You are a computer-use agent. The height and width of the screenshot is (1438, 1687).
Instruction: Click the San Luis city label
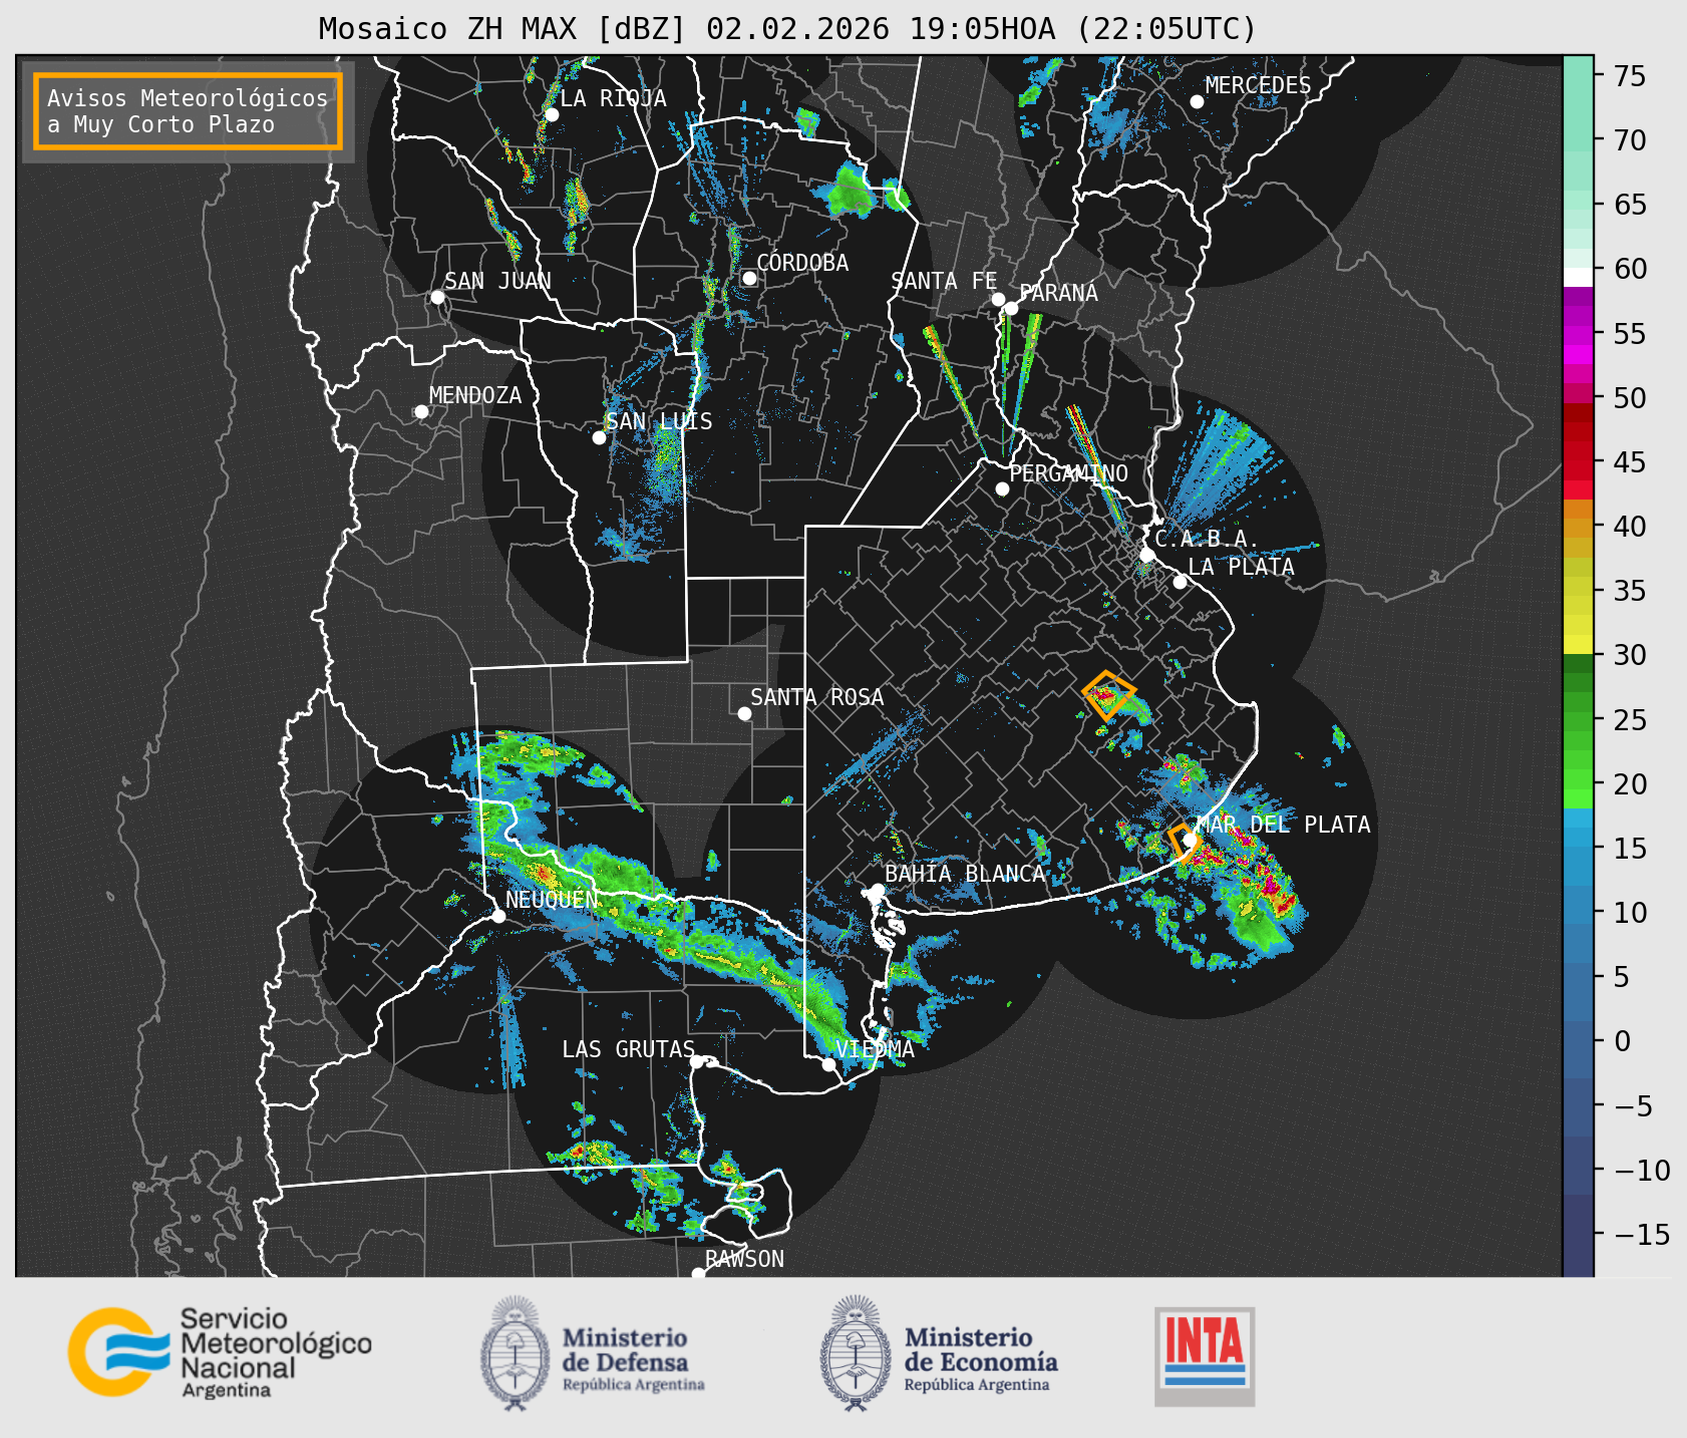[659, 421]
